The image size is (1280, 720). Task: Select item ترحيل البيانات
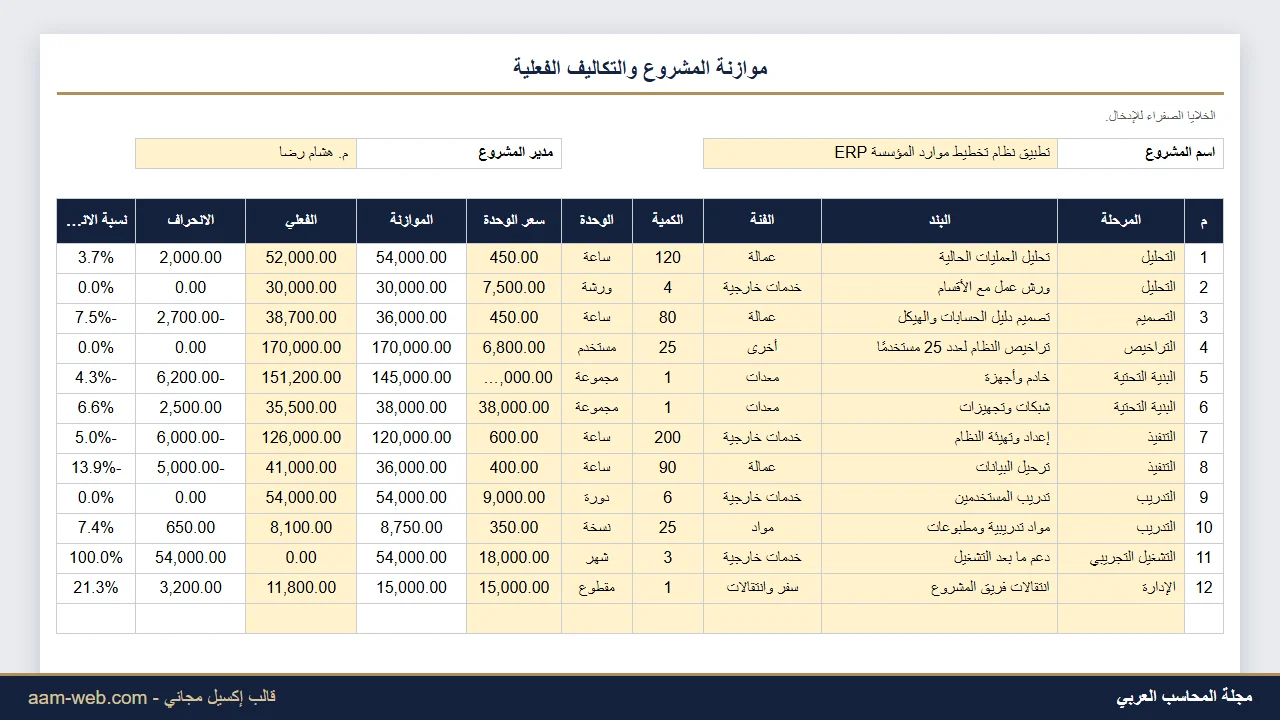pyautogui.click(x=939, y=468)
